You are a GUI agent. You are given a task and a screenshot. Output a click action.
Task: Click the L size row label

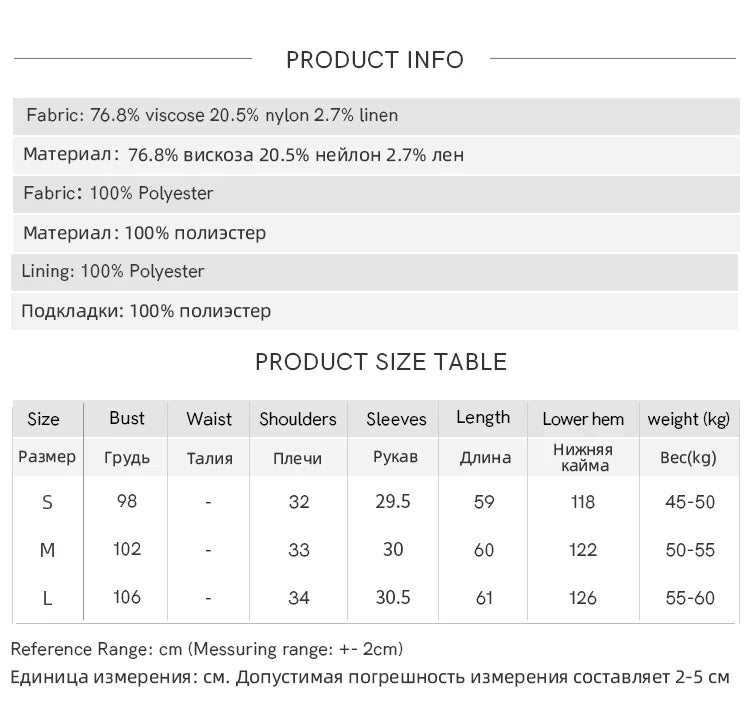tap(47, 598)
